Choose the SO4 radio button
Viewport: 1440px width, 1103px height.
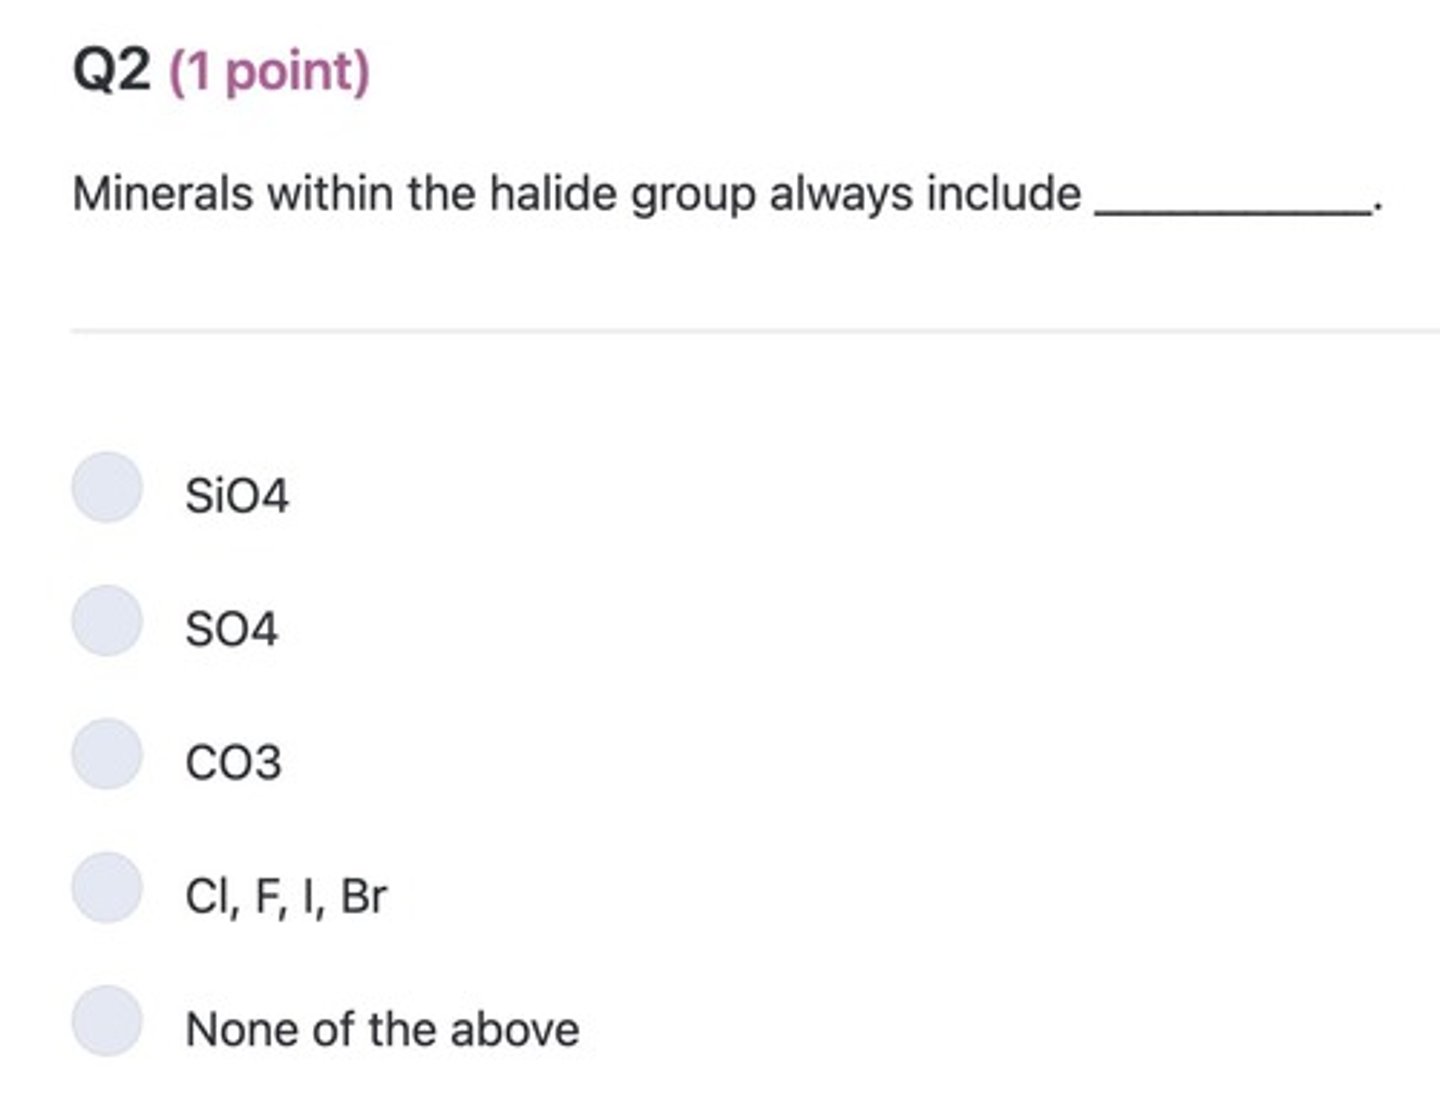[x=107, y=621]
